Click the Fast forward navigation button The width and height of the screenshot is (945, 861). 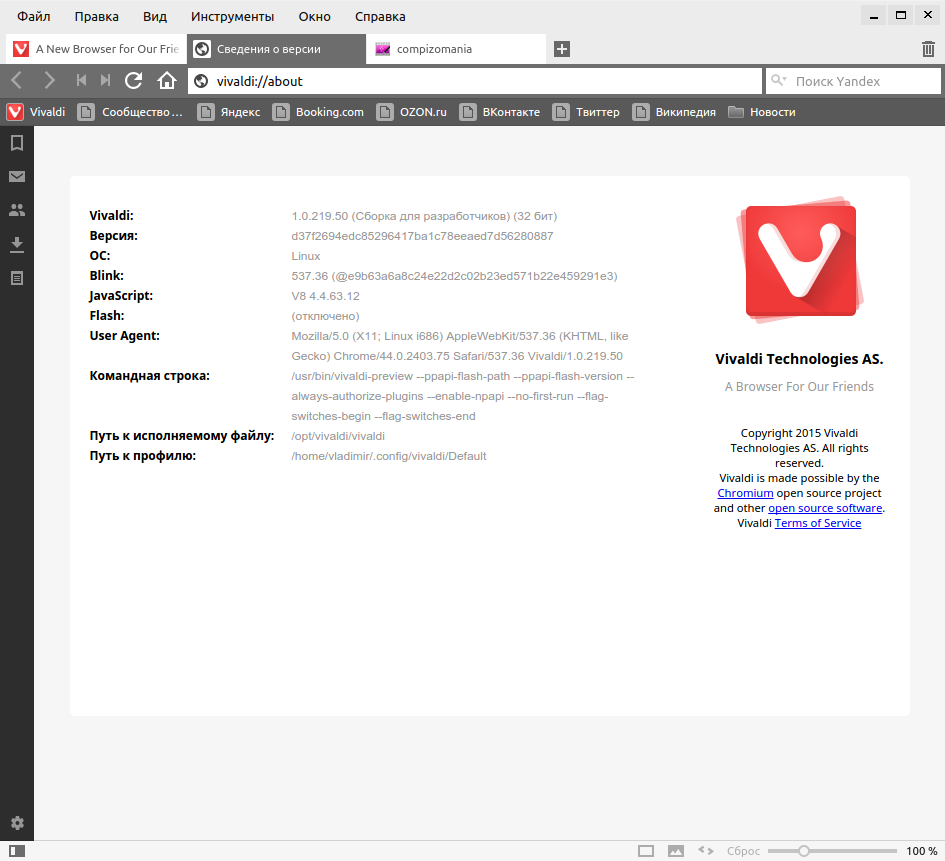[105, 80]
